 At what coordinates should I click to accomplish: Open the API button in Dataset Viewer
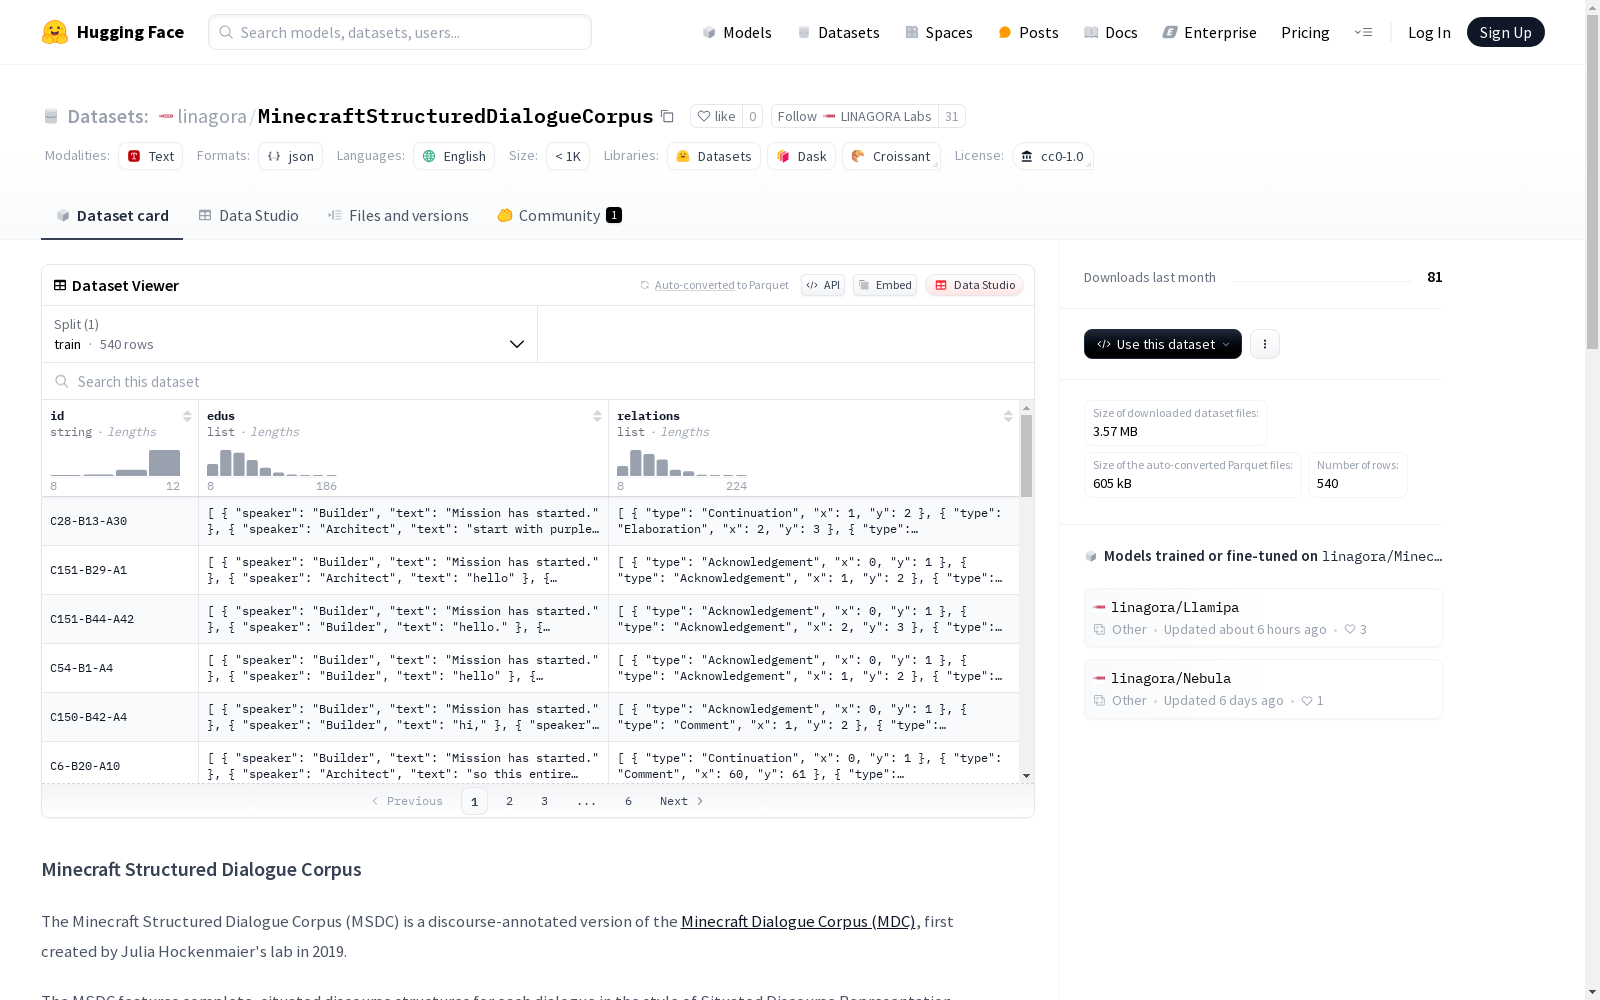click(823, 285)
